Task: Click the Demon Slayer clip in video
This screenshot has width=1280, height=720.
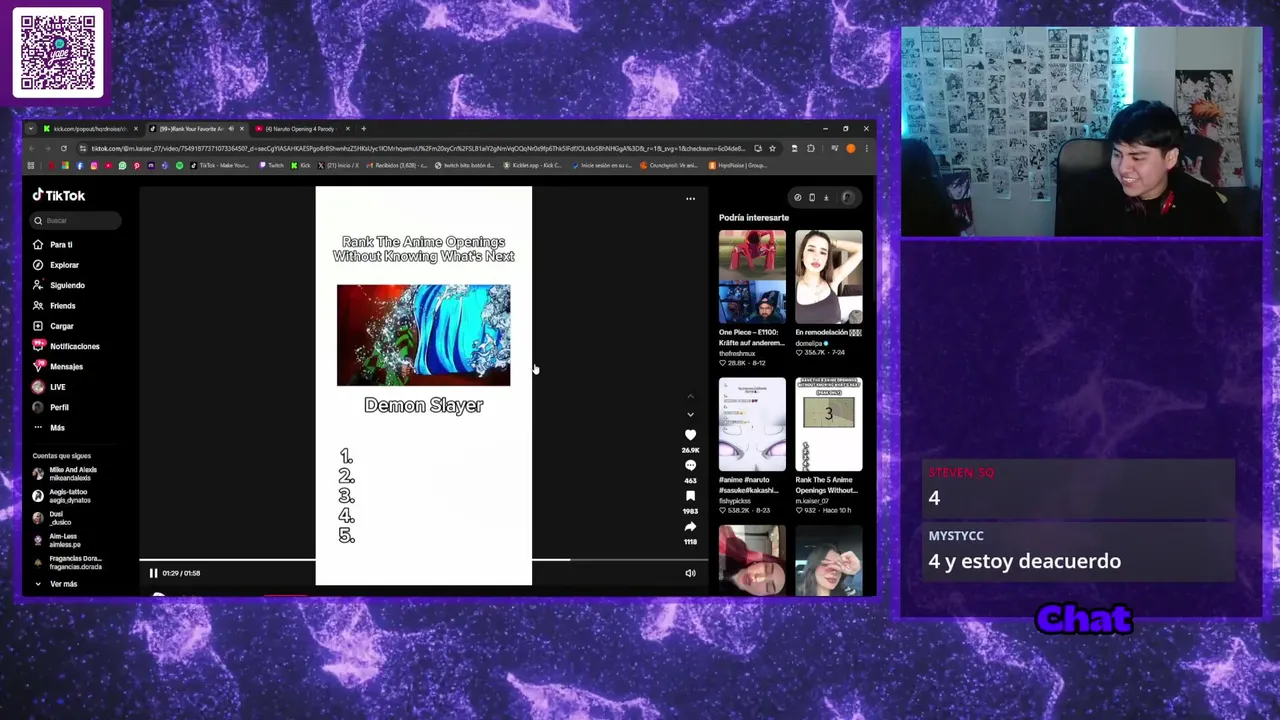Action: click(x=423, y=335)
